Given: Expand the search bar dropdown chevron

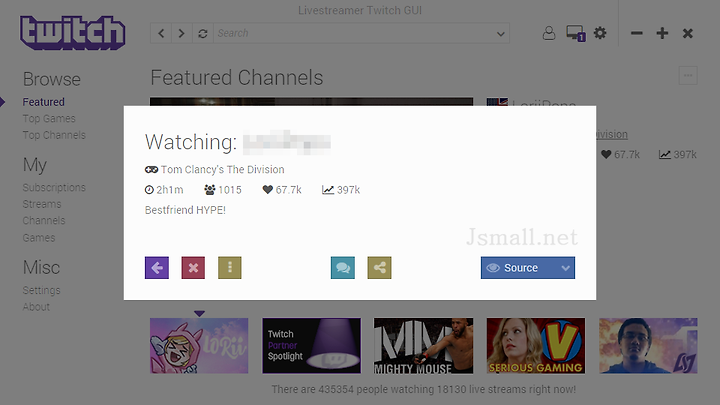Looking at the screenshot, I should 501,34.
